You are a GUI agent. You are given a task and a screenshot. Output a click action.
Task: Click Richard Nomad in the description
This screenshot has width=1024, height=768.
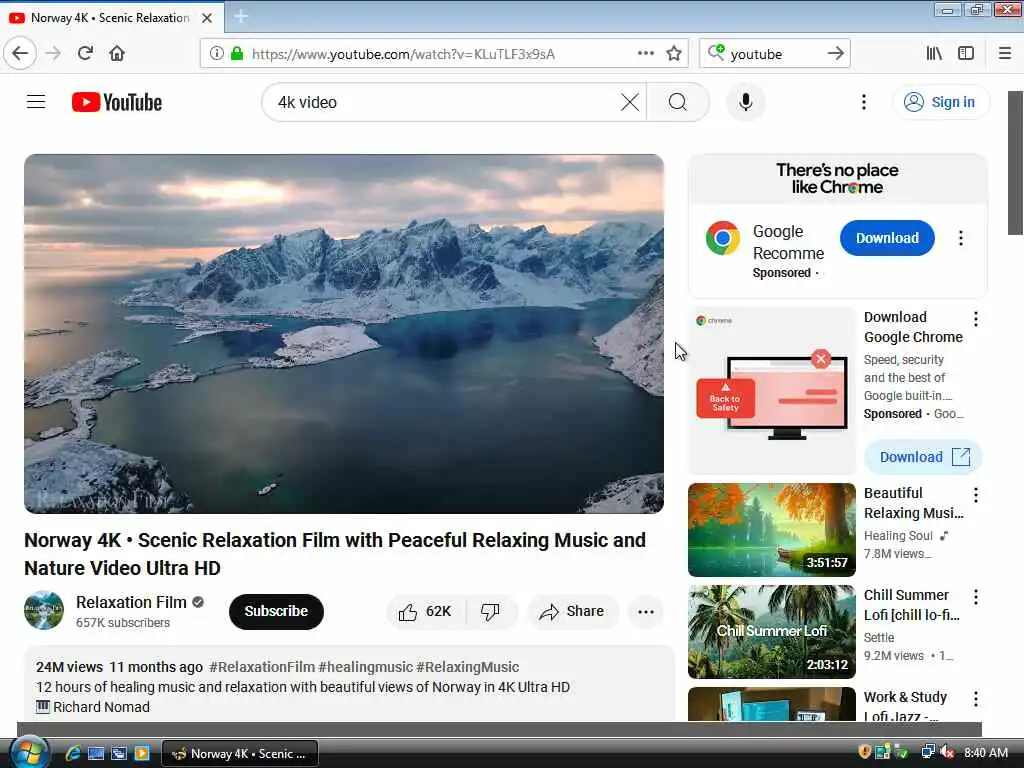tap(101, 707)
